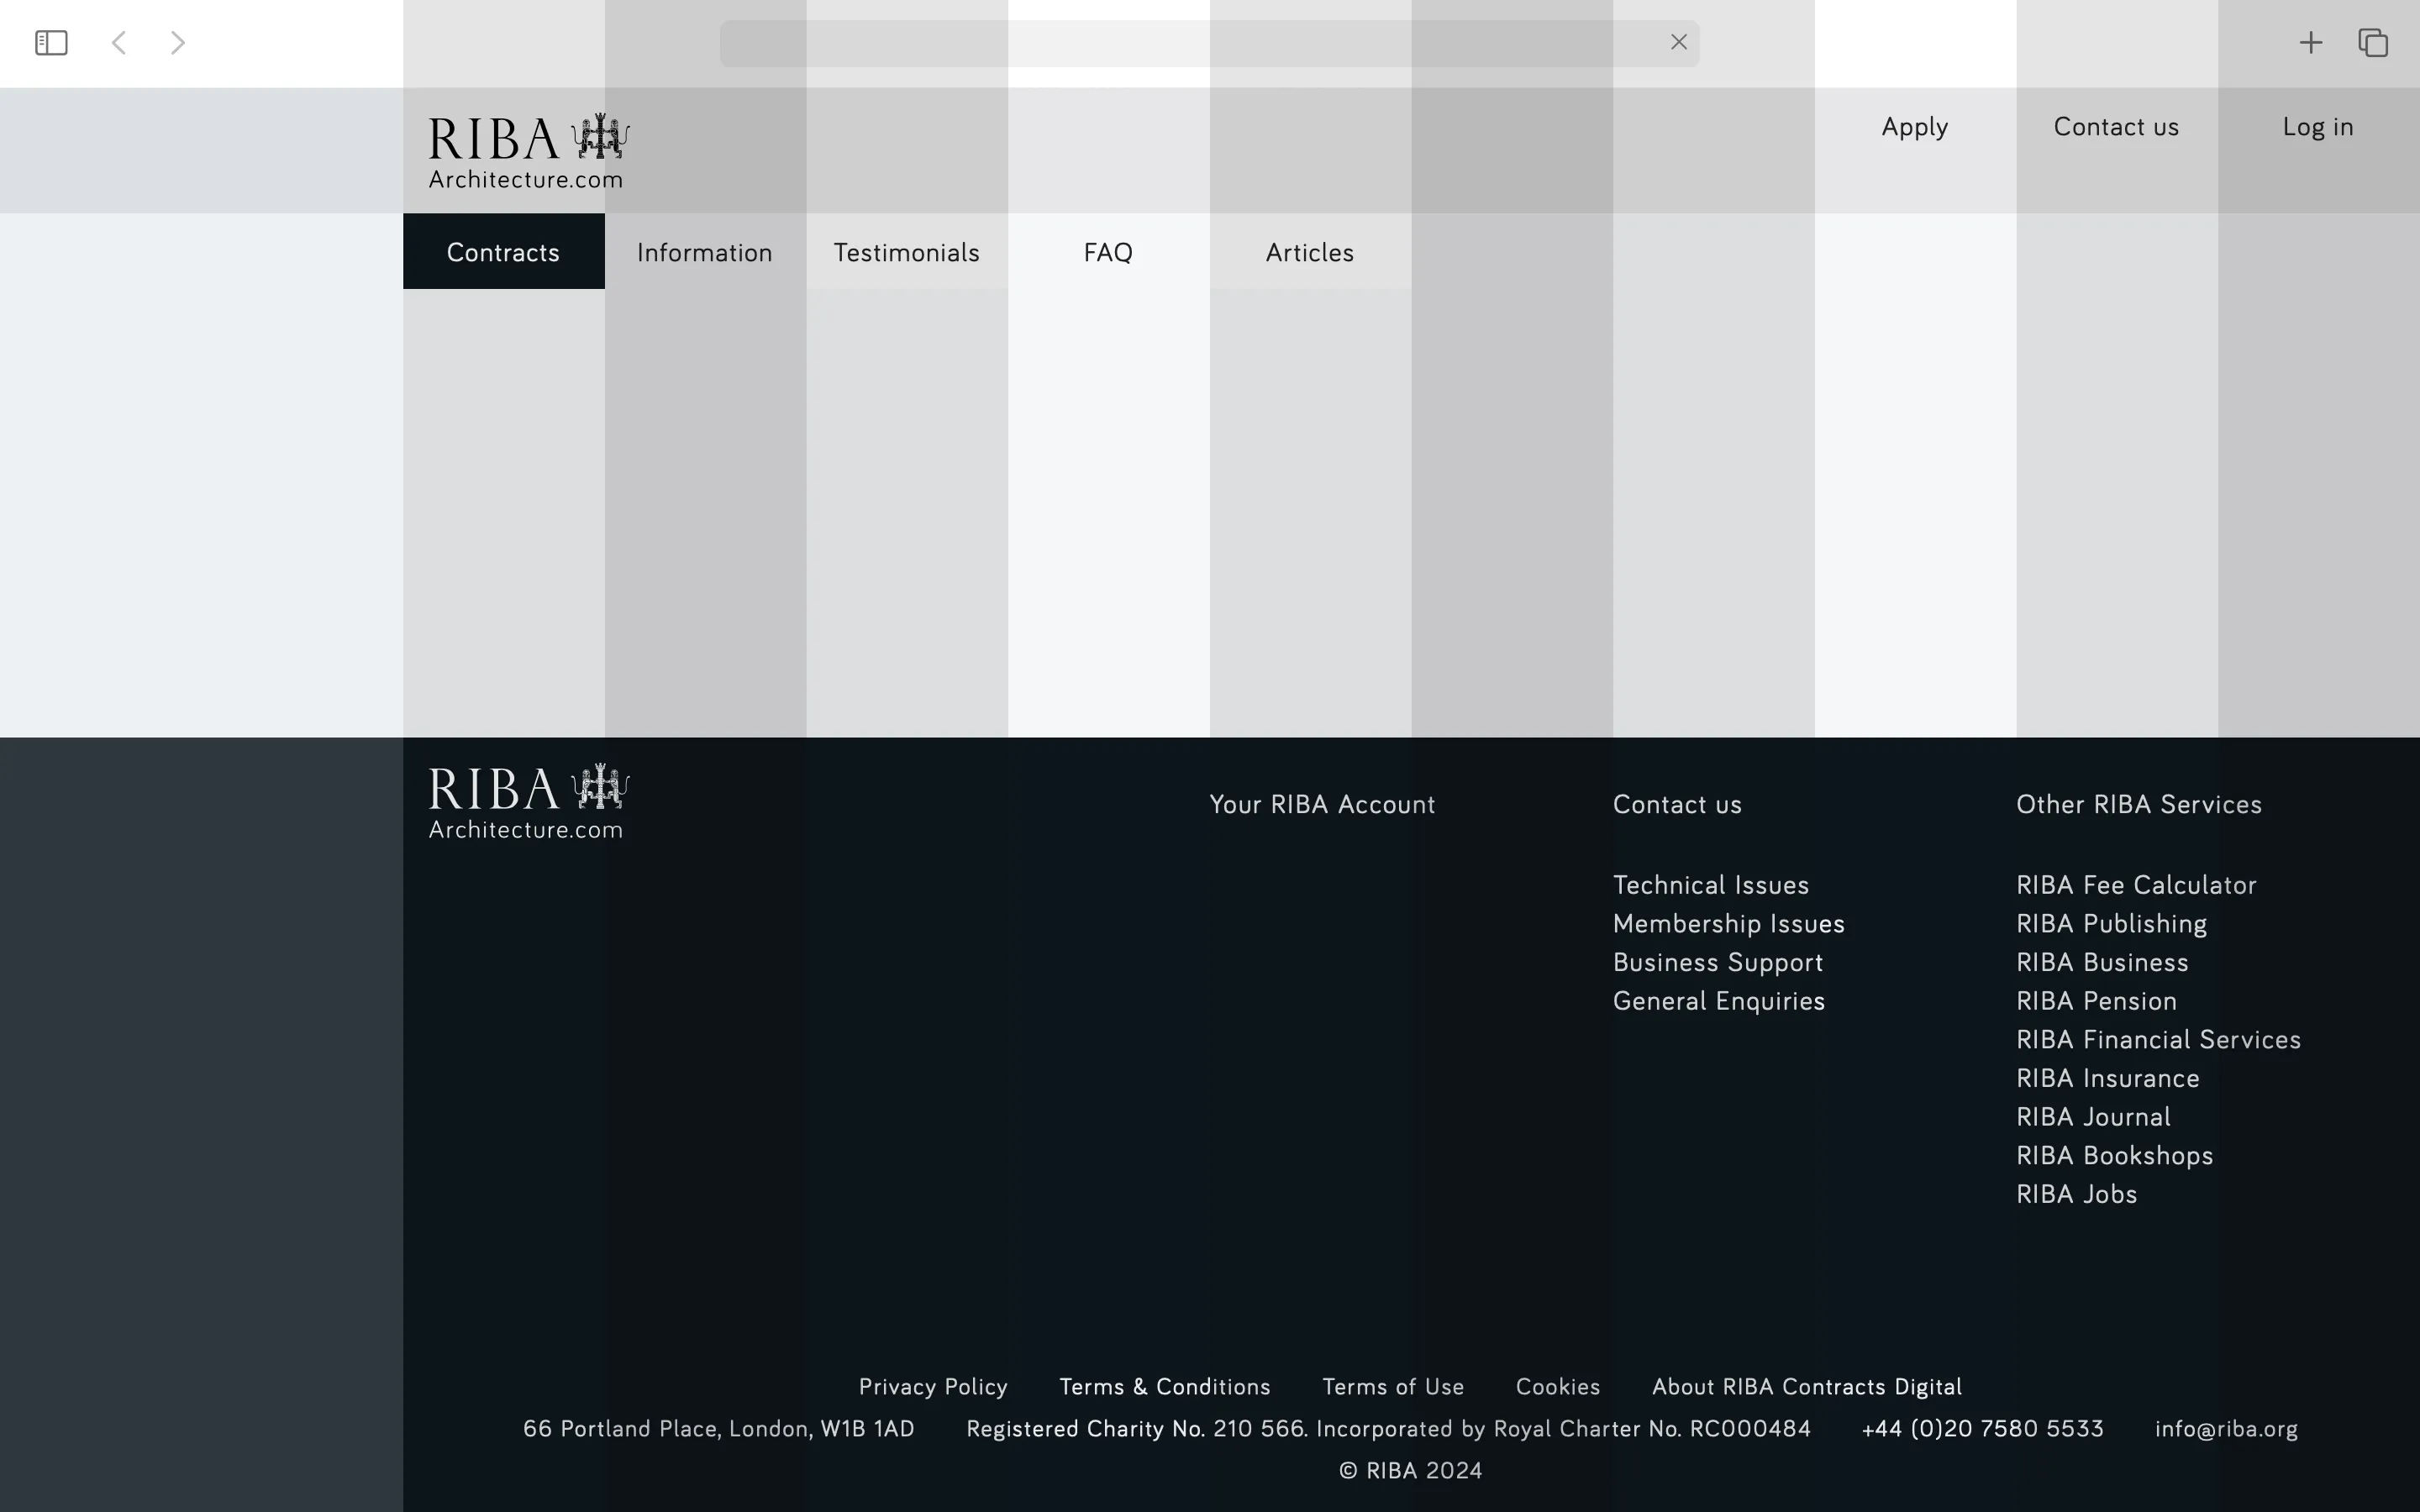The image size is (2420, 1512).
Task: Toggle the browser sidebar panel
Action: coord(50,42)
